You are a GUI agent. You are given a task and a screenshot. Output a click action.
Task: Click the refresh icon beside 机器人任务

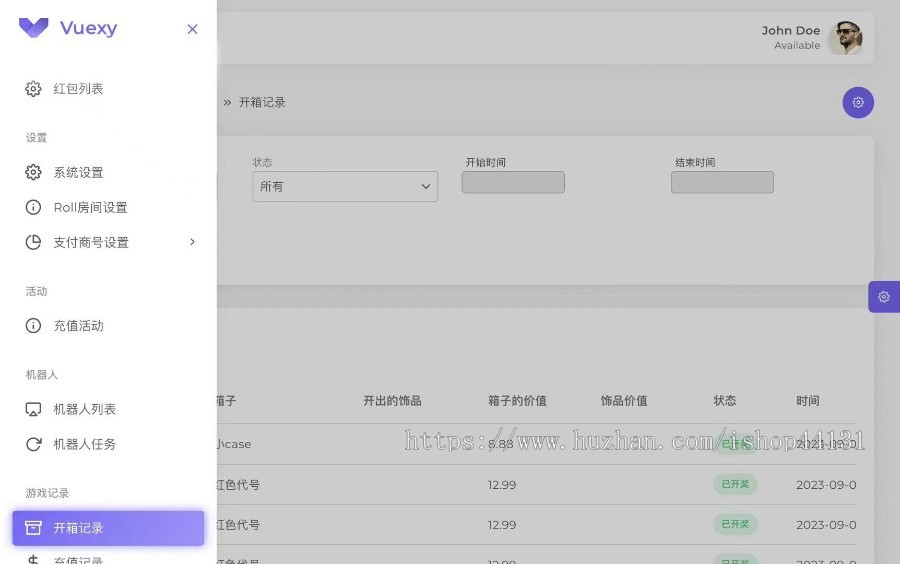(33, 444)
